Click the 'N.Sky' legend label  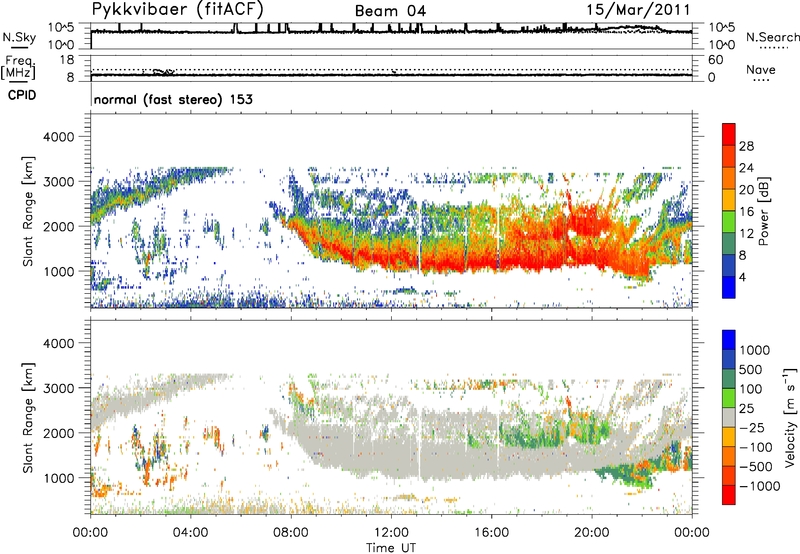coord(19,37)
